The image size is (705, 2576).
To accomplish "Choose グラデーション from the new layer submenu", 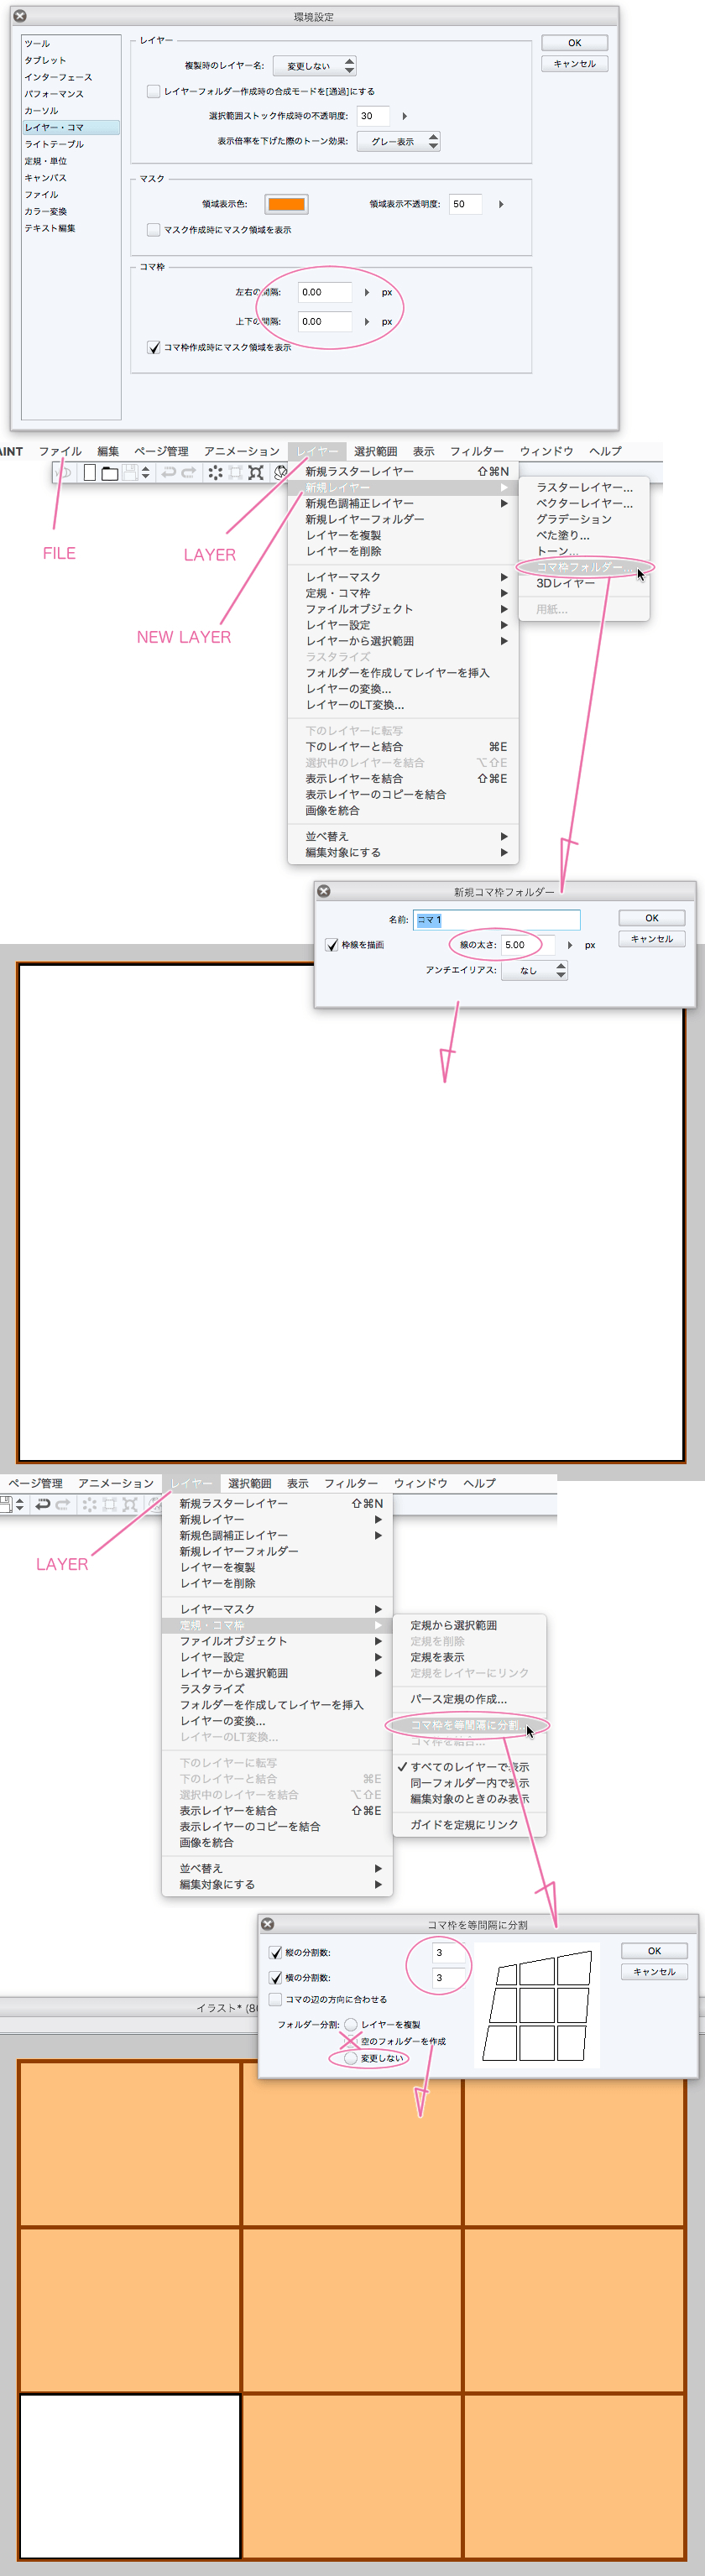I will click(x=584, y=520).
